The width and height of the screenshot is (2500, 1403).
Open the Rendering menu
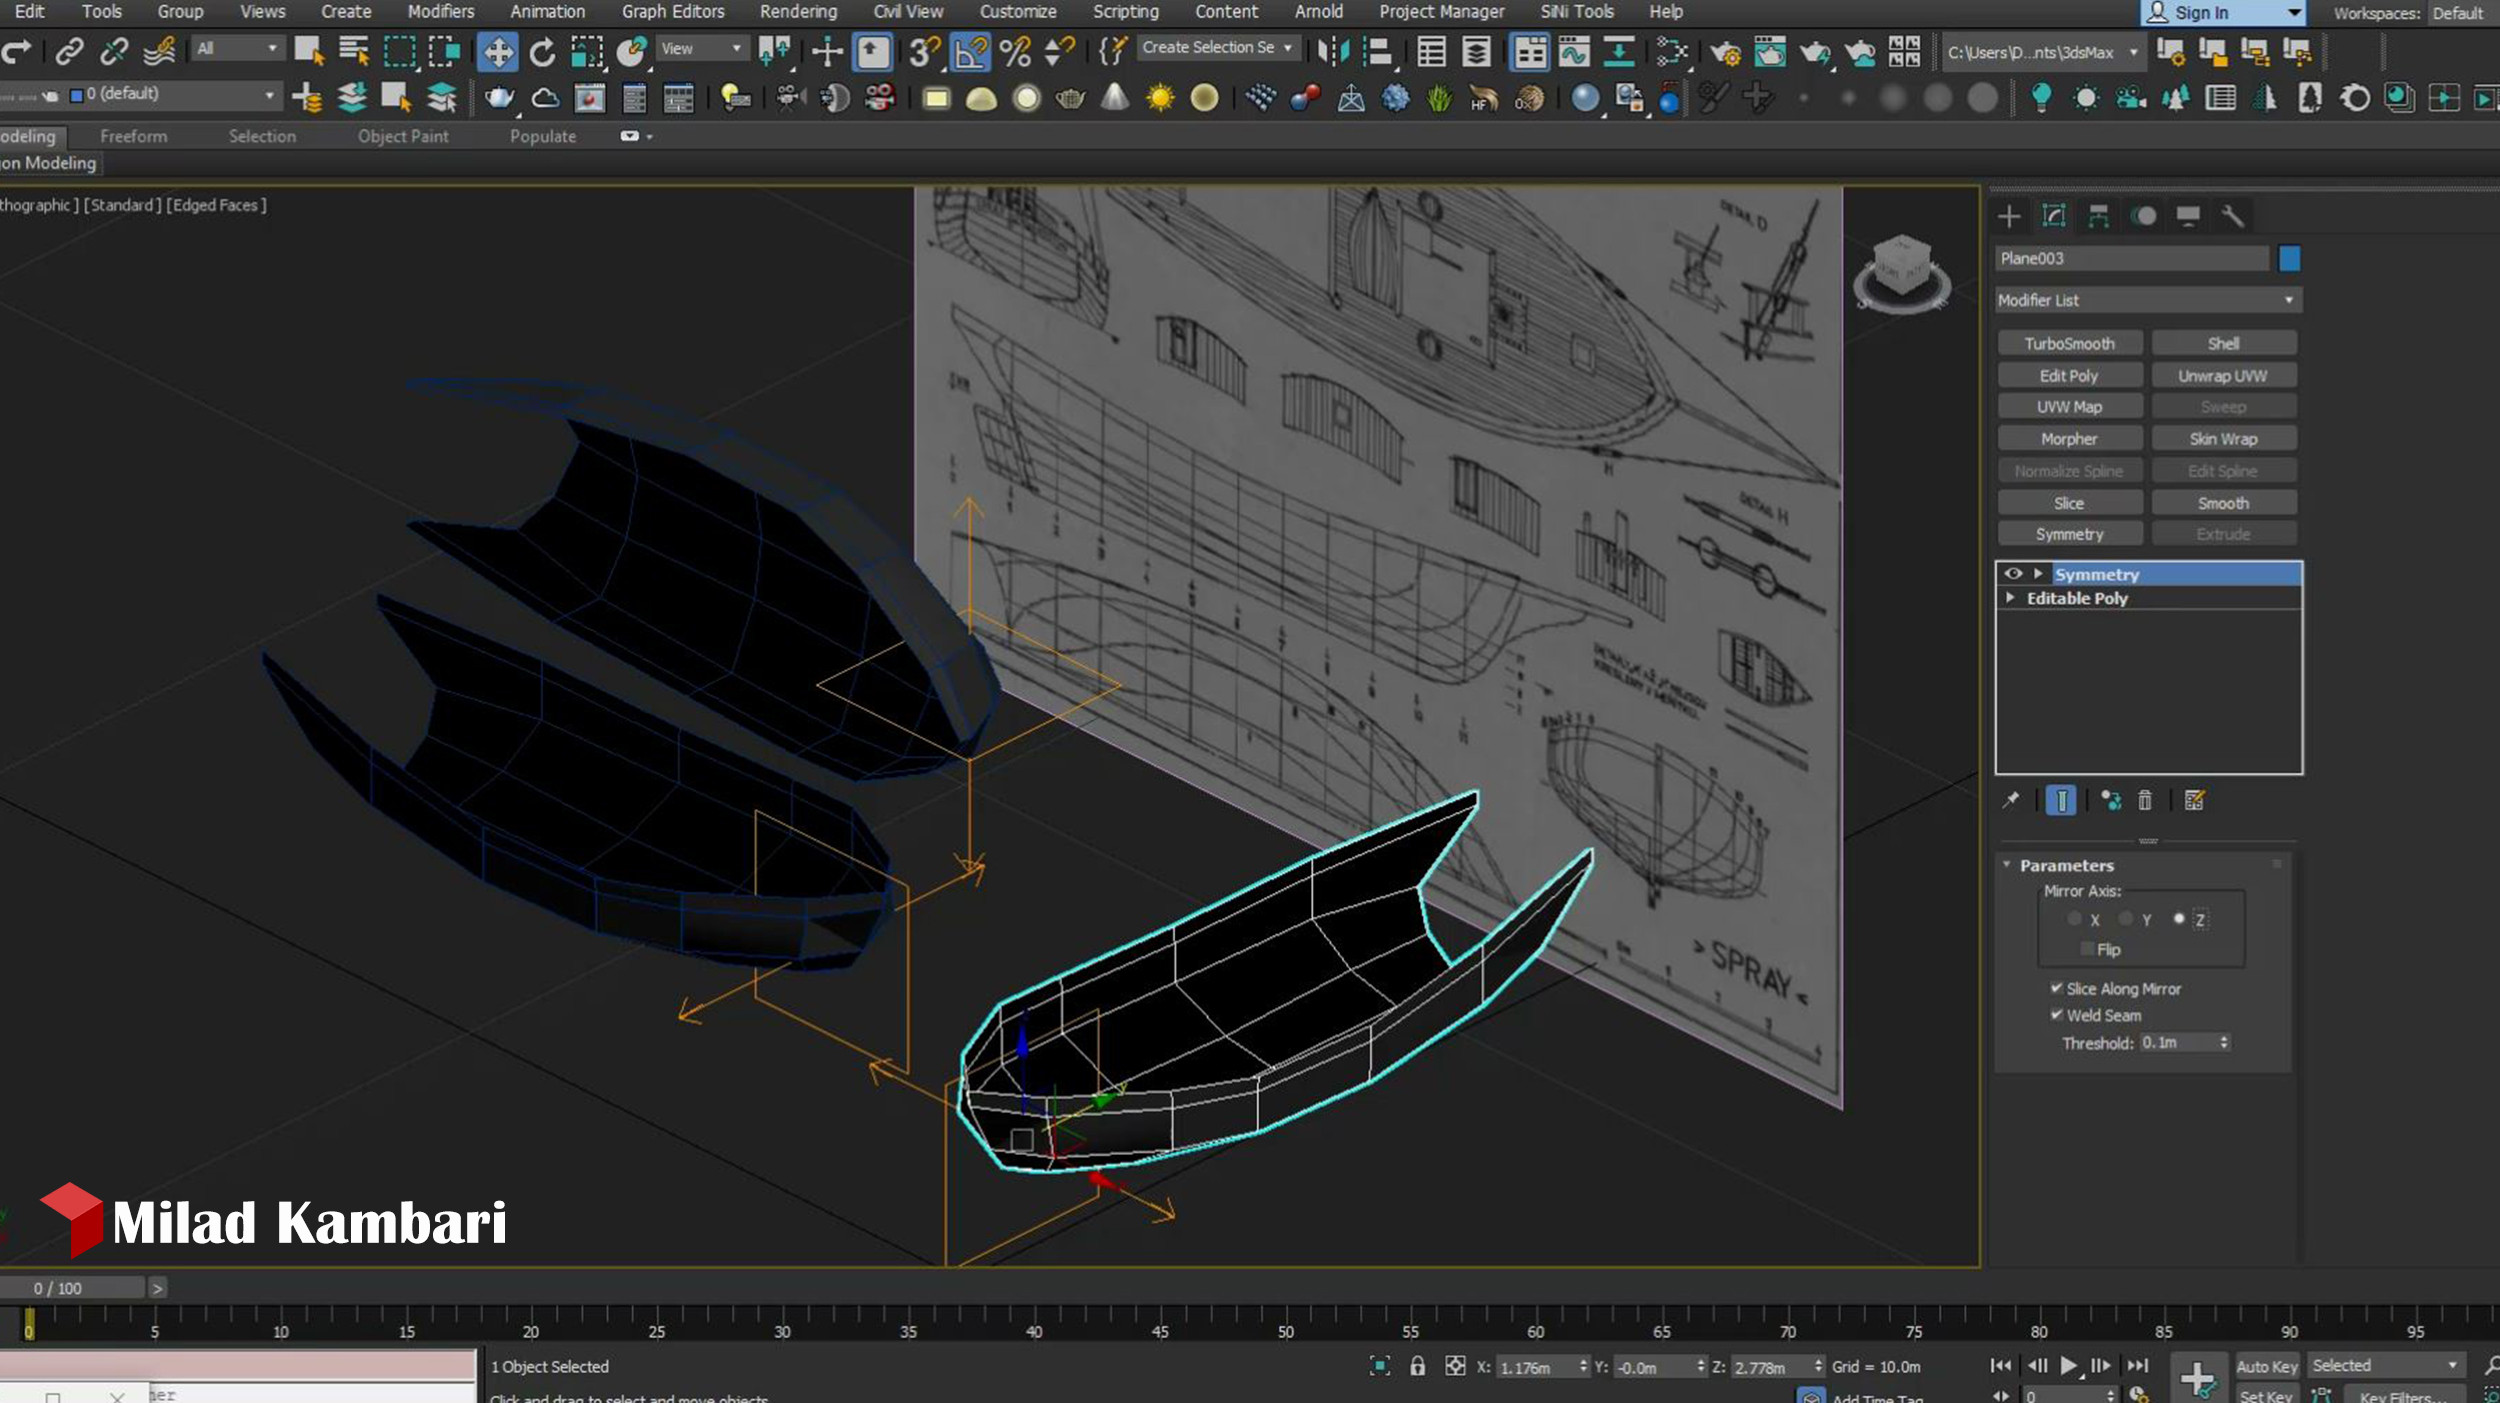click(797, 12)
